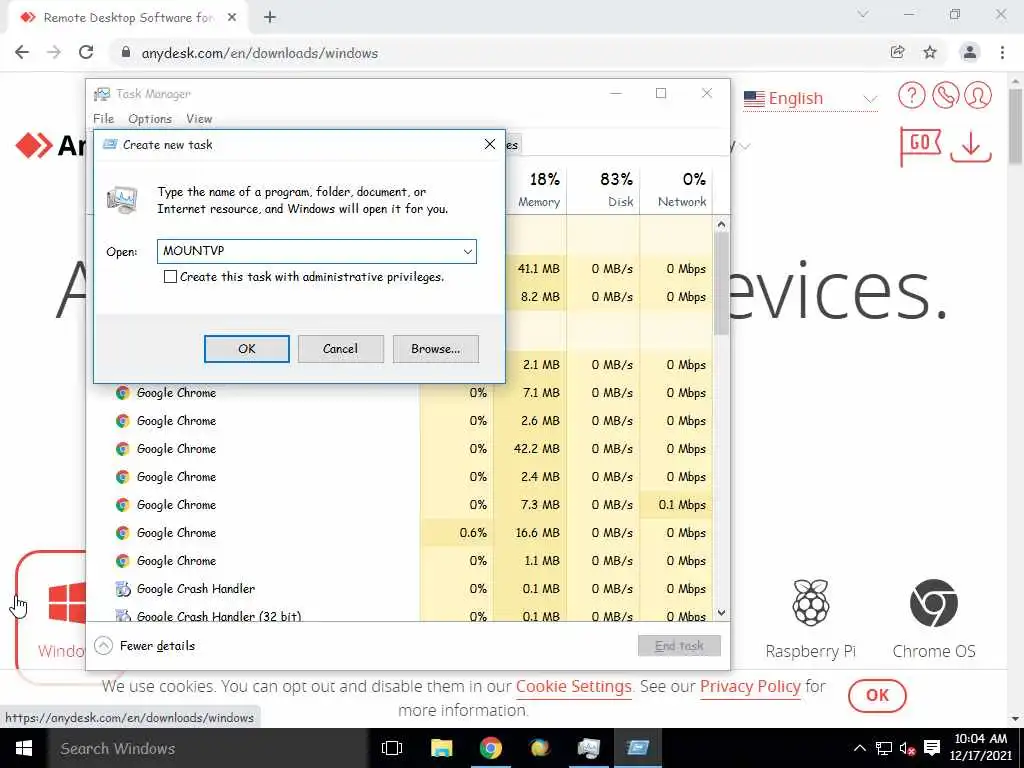This screenshot has height=768, width=1024.
Task: Open the AnyDesk help question mark icon
Action: point(912,95)
